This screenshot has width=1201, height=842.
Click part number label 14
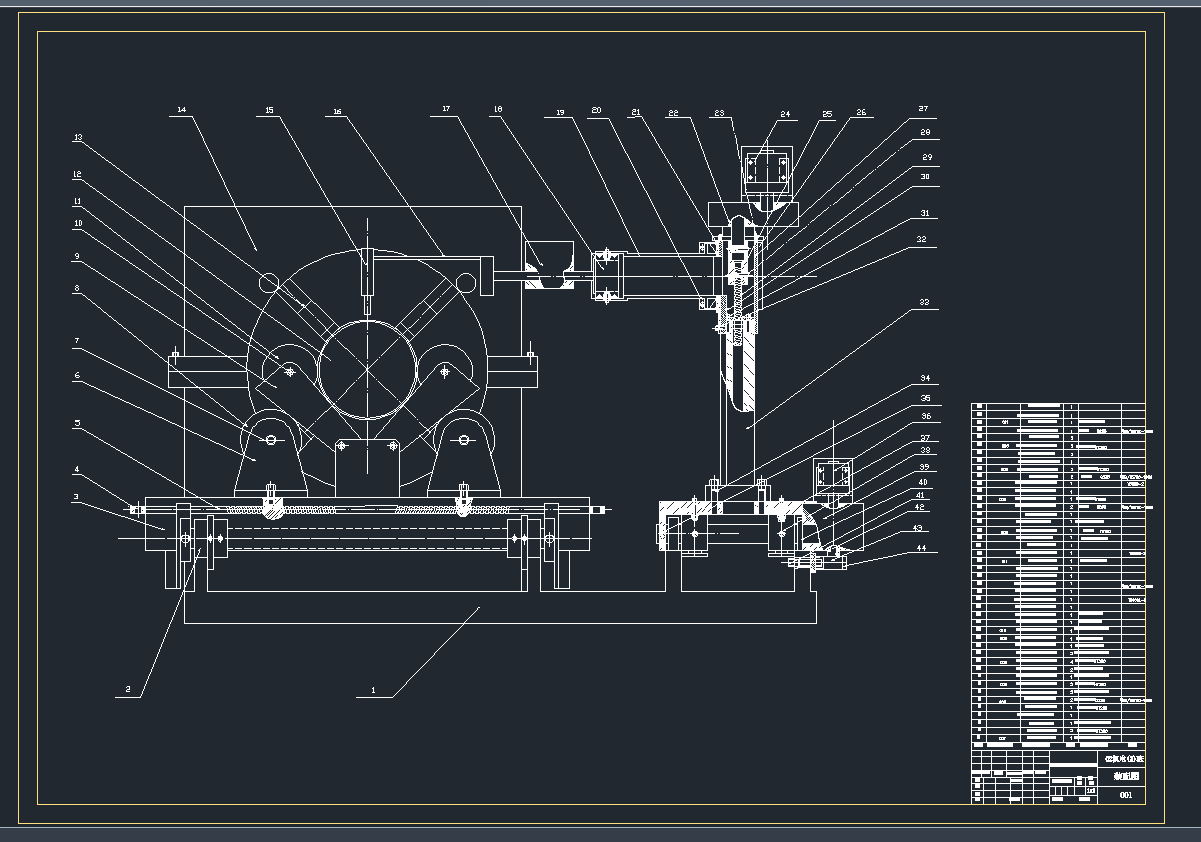[182, 109]
